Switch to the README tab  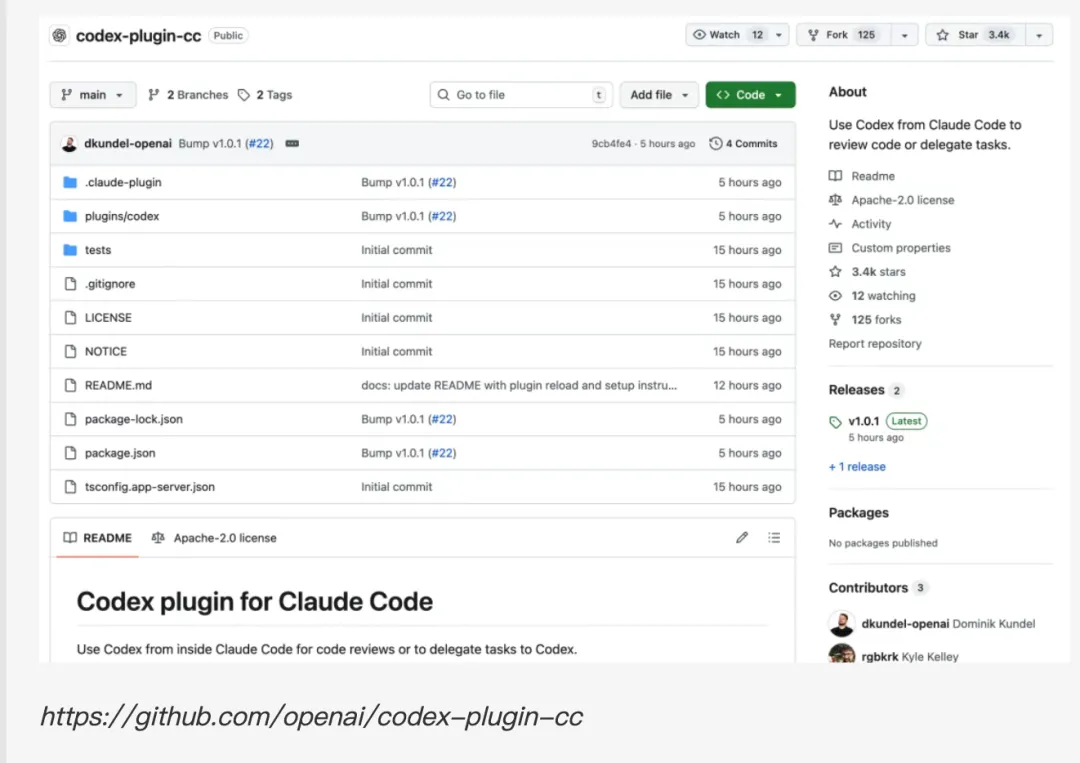point(97,538)
